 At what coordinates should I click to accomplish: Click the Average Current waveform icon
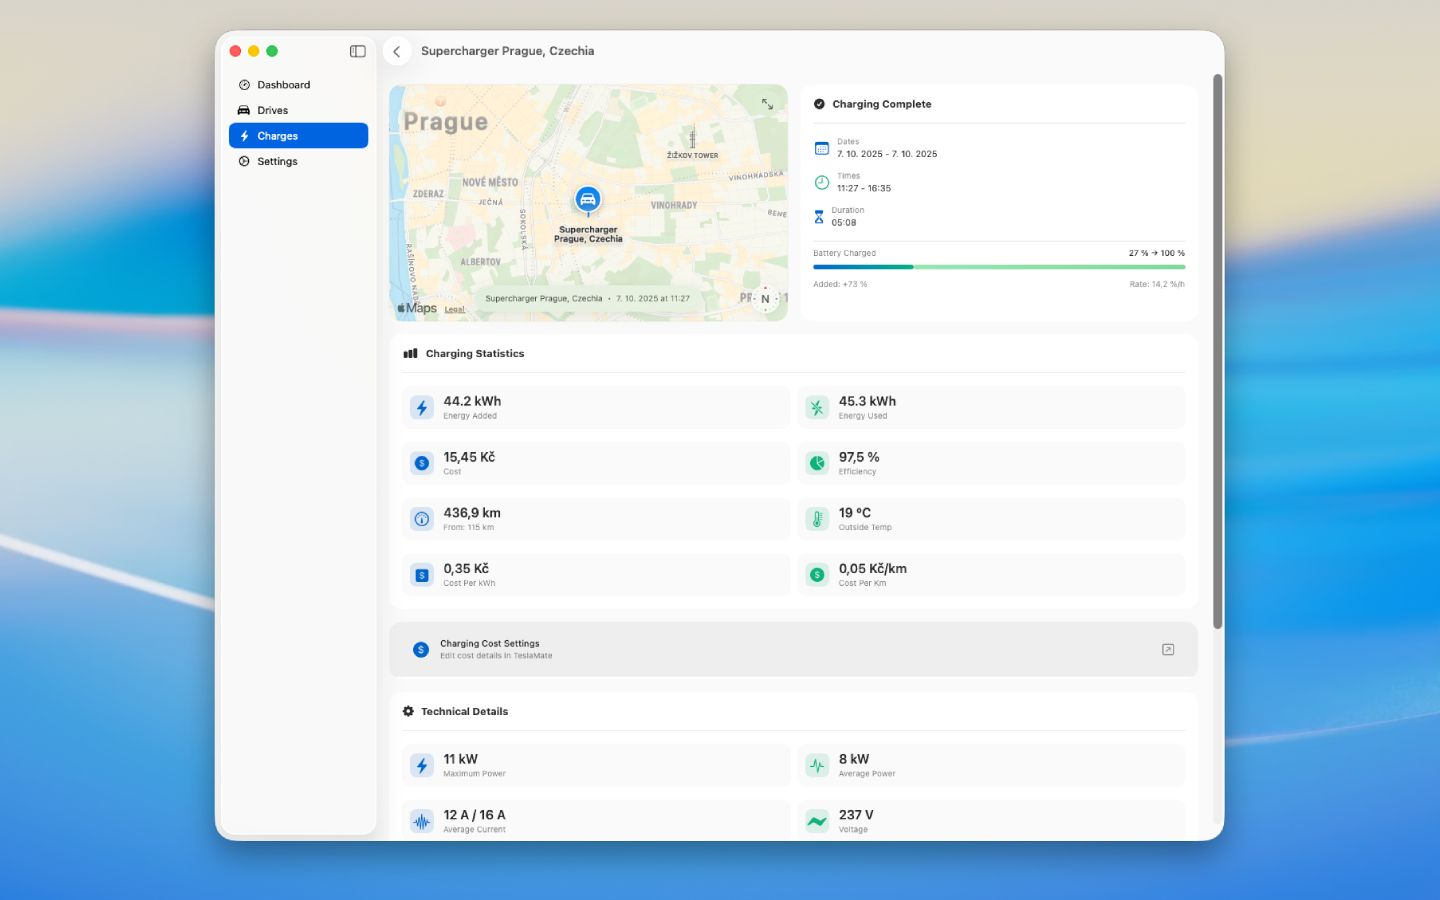coord(422,821)
